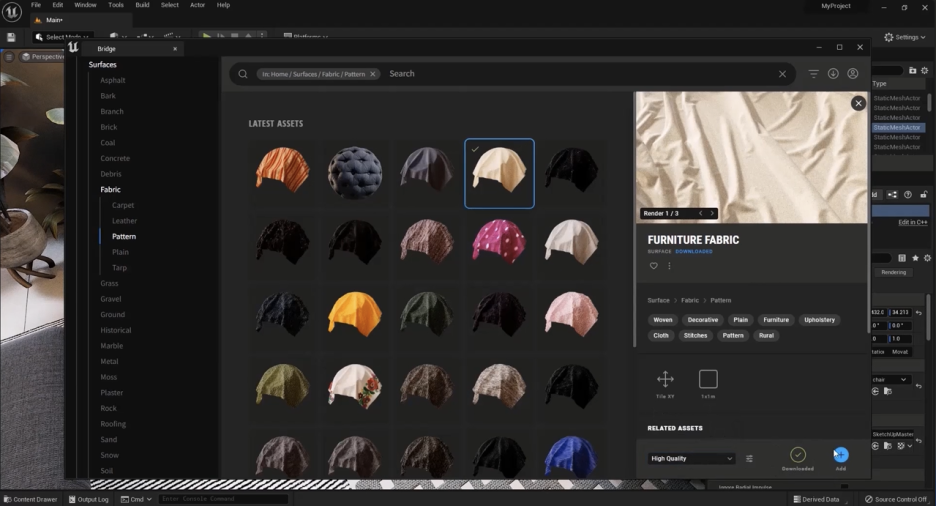Open the Concrete surfaces category
The width and height of the screenshot is (936, 506).
115,158
